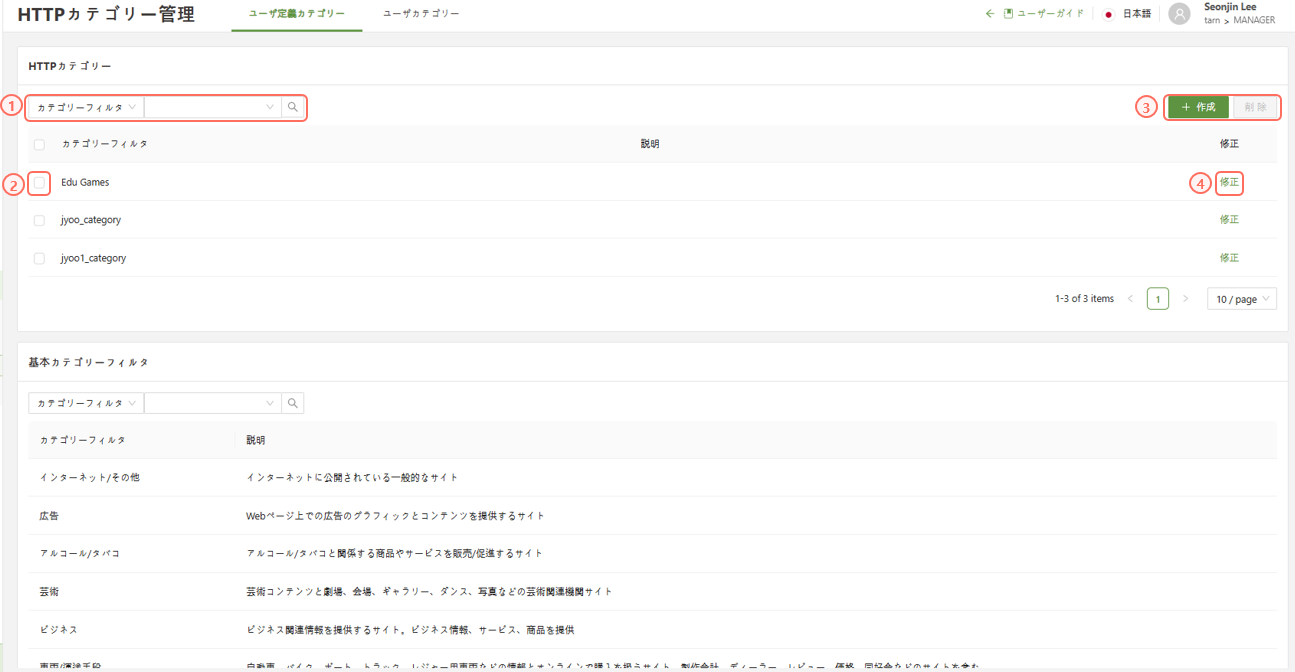
Task: Check the jyoo_category row checkbox
Action: 39,221
